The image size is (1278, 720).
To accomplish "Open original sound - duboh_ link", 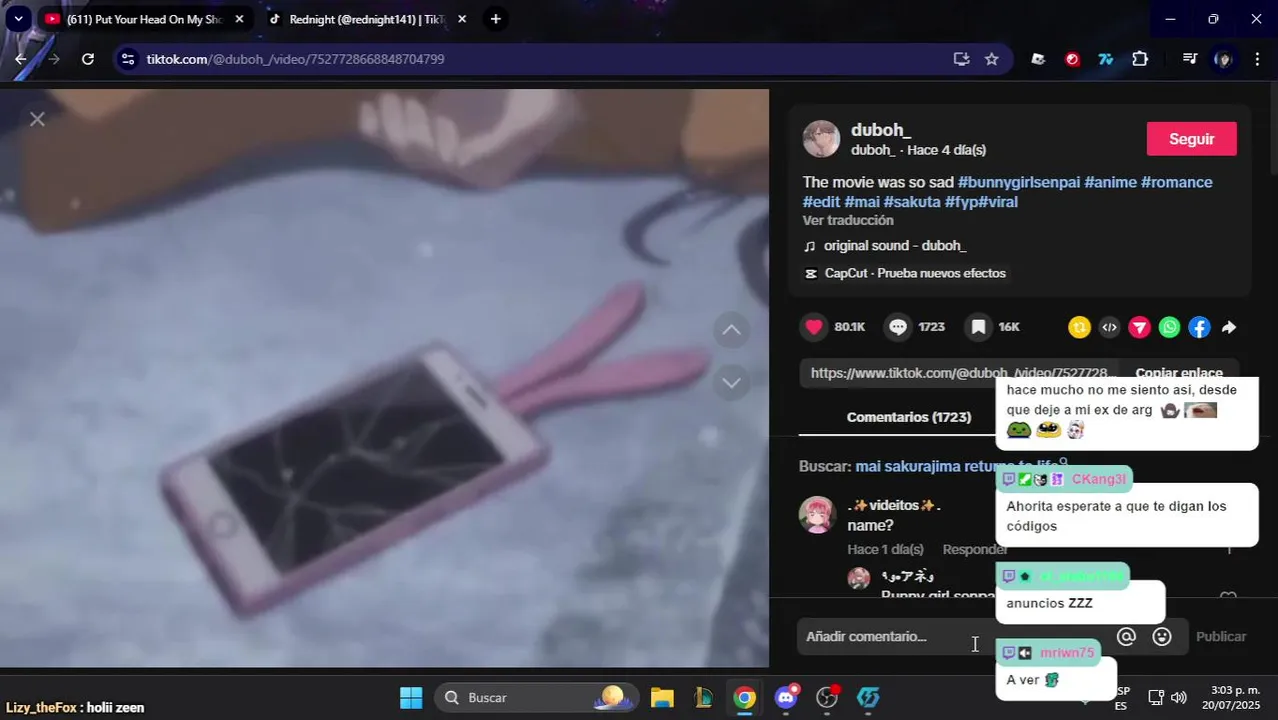I will point(895,246).
